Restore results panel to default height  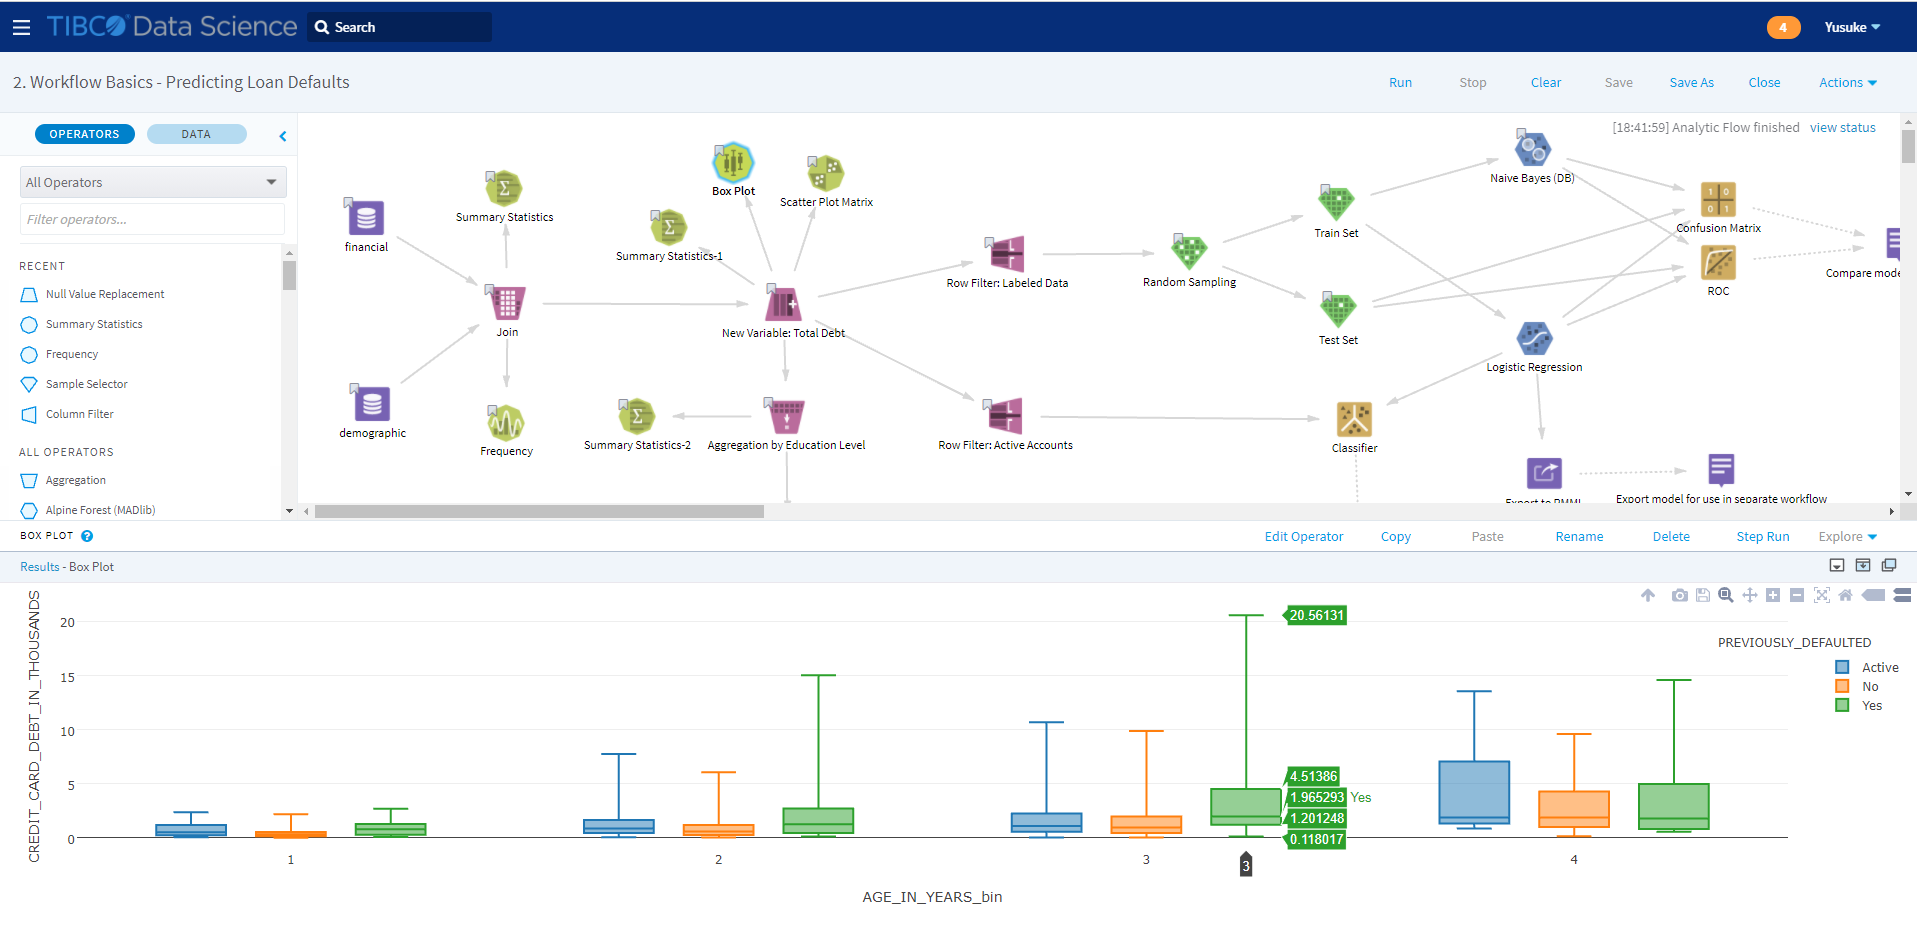coord(1862,566)
